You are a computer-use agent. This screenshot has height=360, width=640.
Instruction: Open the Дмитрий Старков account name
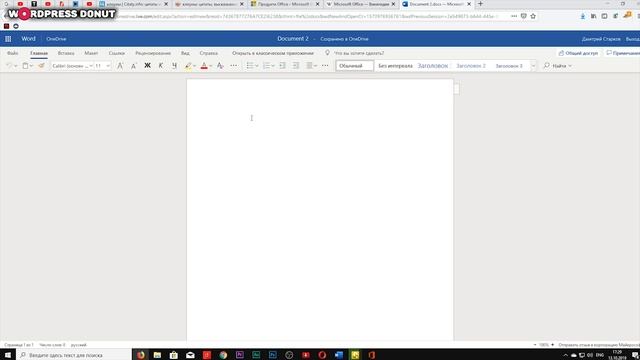tap(601, 39)
